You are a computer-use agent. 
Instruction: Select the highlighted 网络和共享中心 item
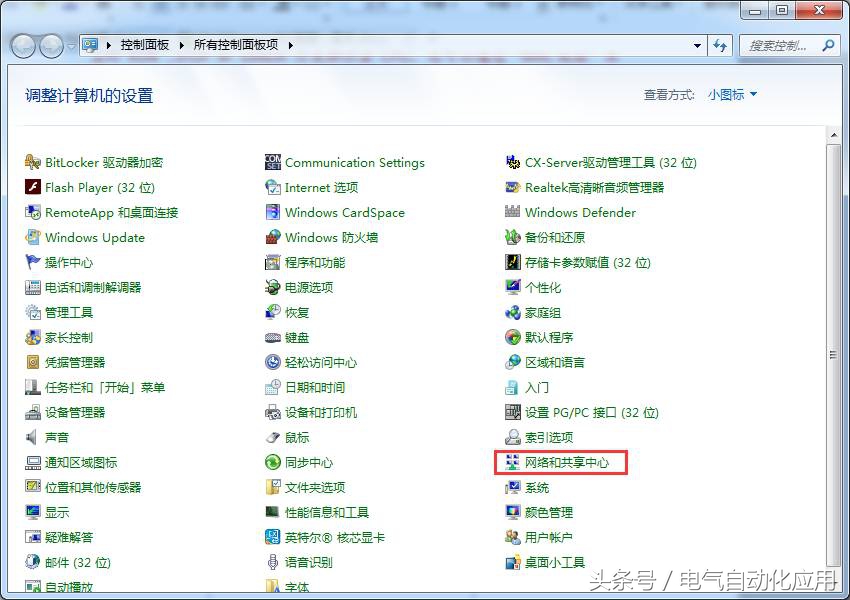(567, 462)
